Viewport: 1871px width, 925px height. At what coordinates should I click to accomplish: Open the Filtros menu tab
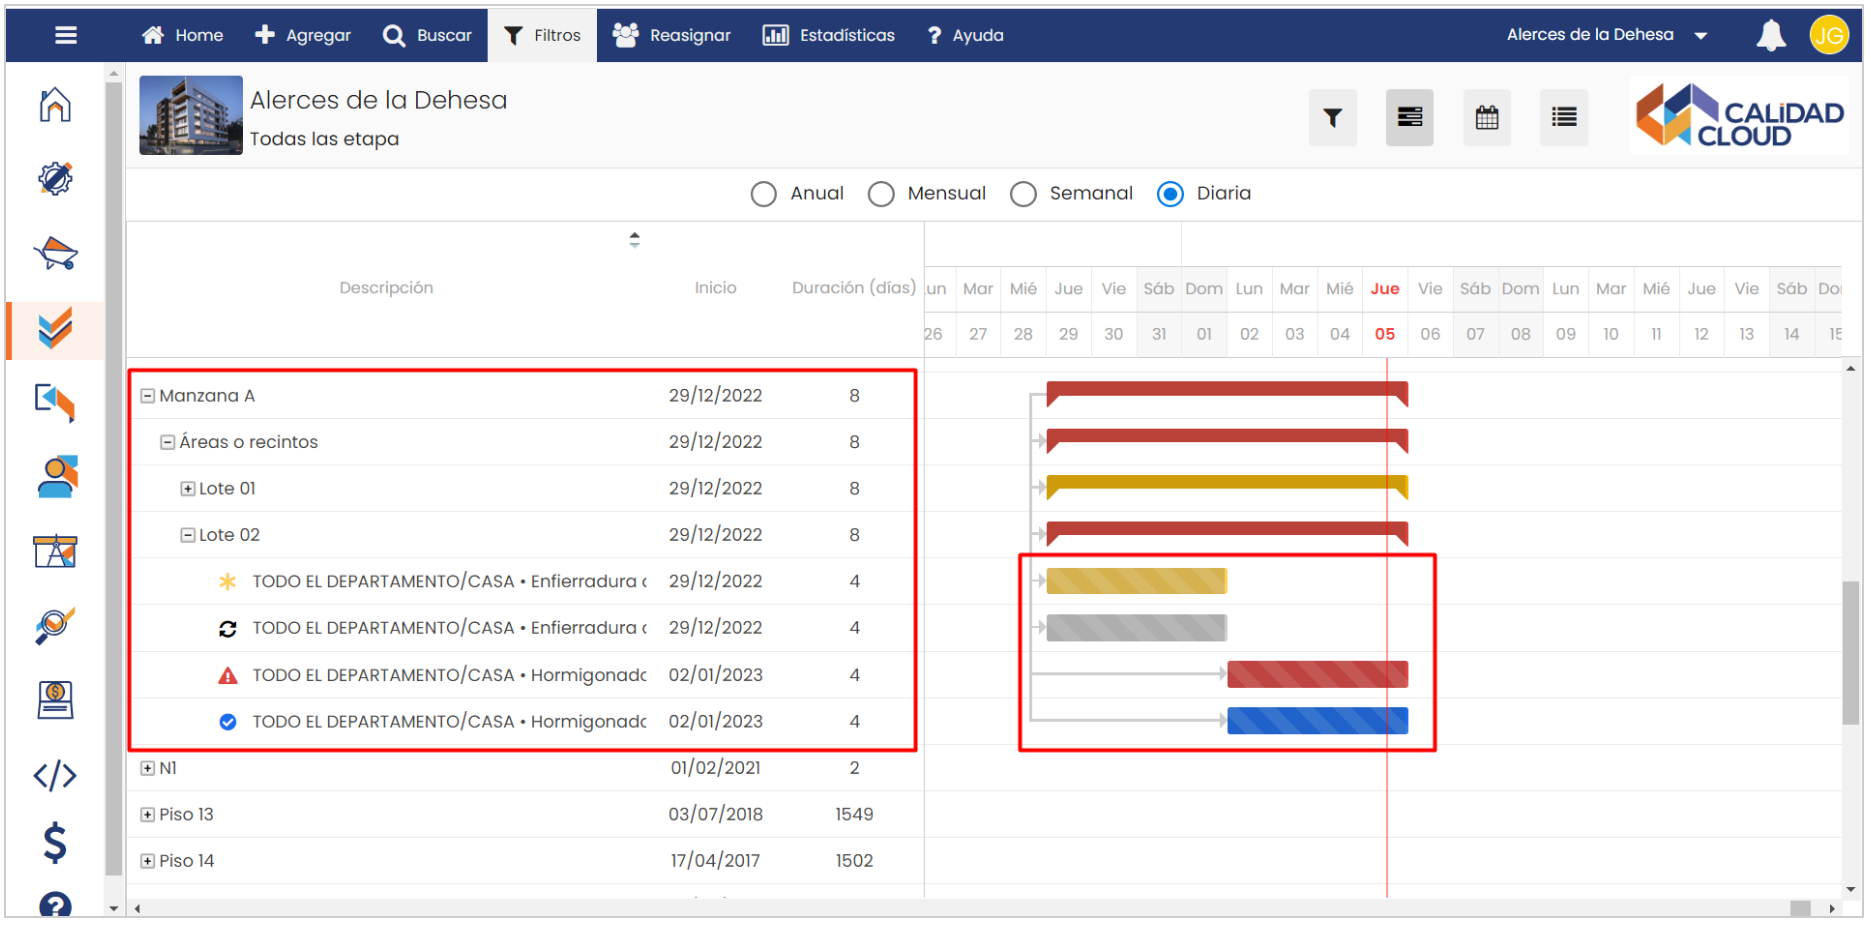(542, 36)
